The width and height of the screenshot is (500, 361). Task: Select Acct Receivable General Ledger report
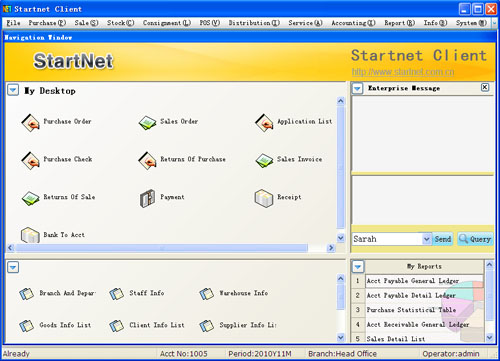(x=424, y=324)
